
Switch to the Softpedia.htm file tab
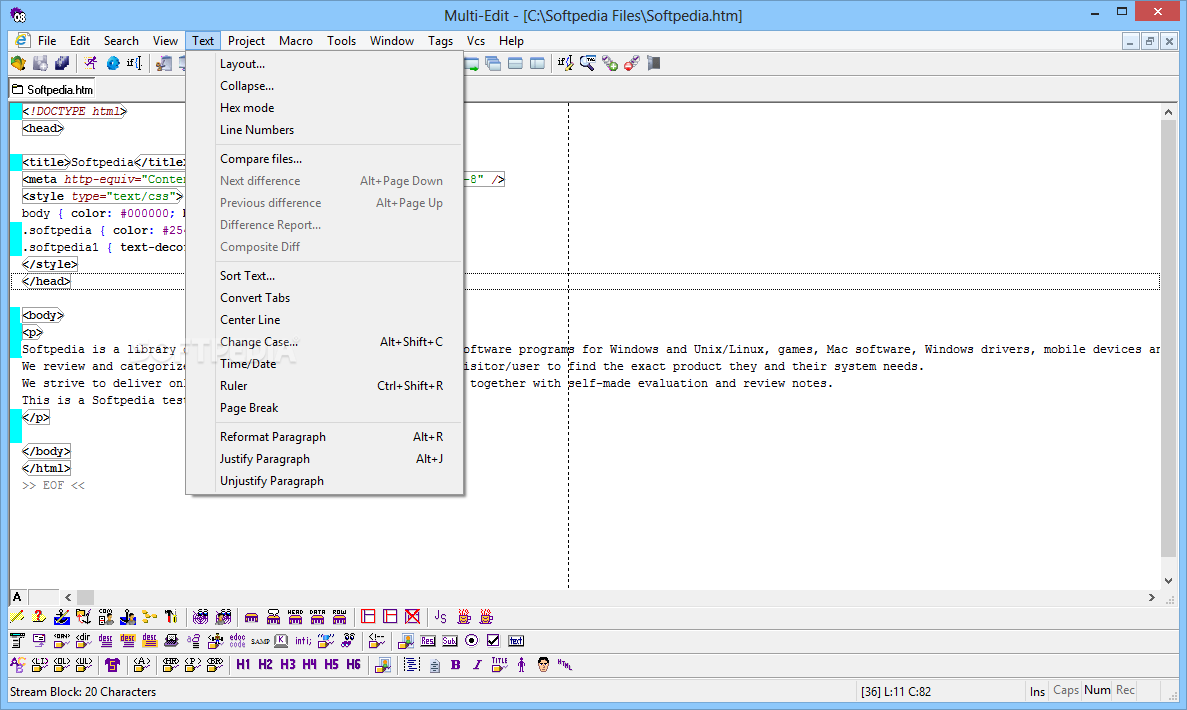(52, 89)
